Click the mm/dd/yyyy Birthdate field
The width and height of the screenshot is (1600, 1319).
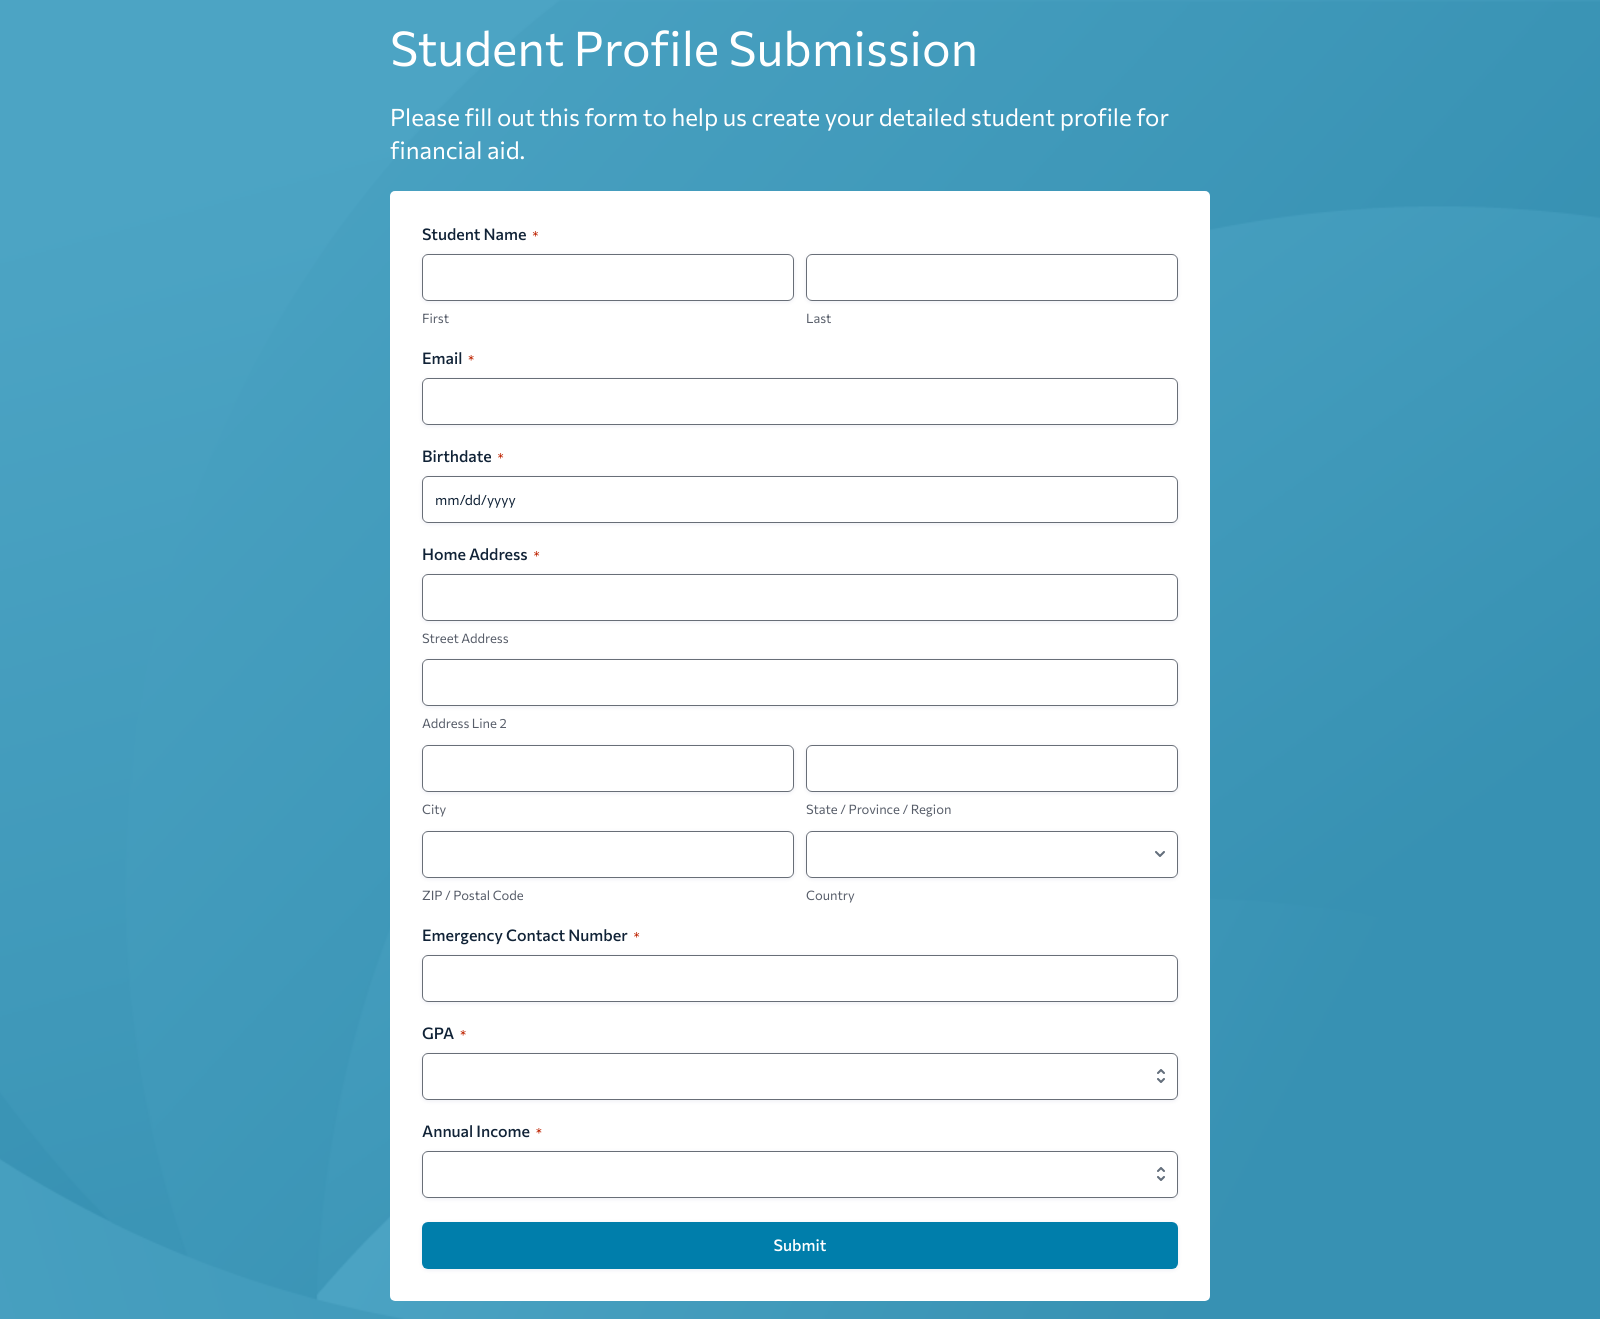tap(799, 499)
